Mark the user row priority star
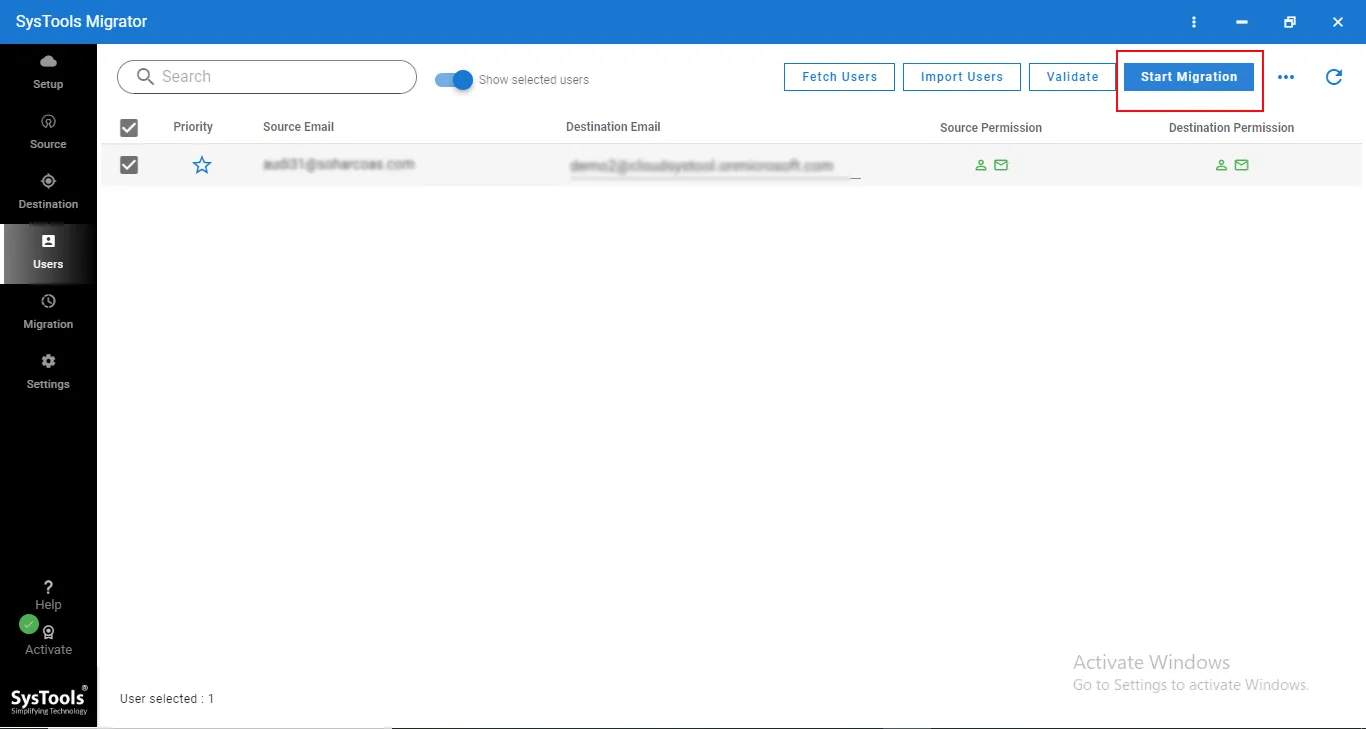1366x729 pixels. pos(202,165)
